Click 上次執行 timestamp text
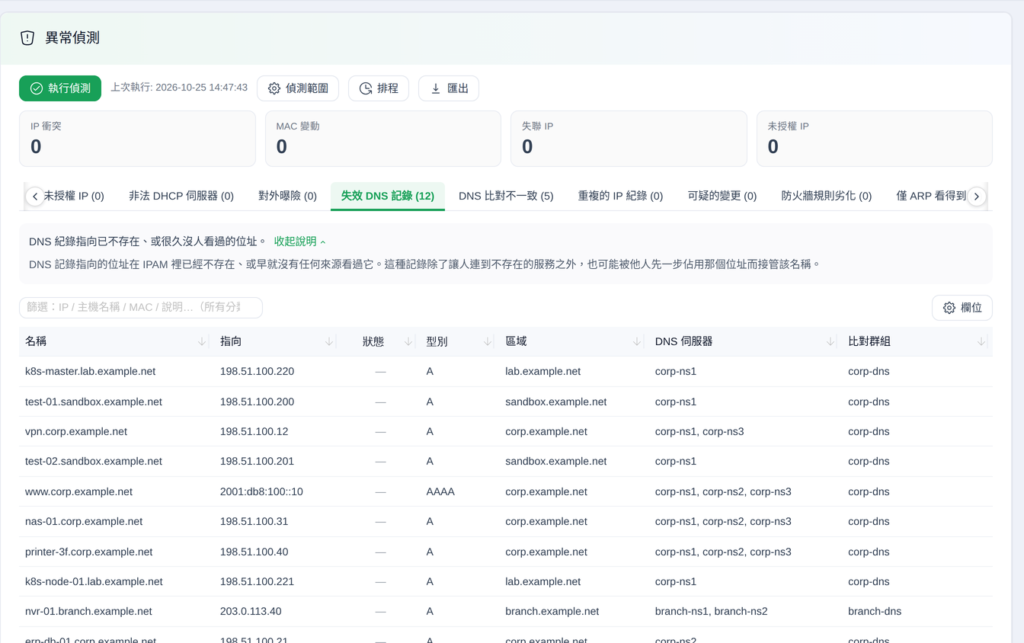Screen dimensions: 1024x643 pos(179,87)
